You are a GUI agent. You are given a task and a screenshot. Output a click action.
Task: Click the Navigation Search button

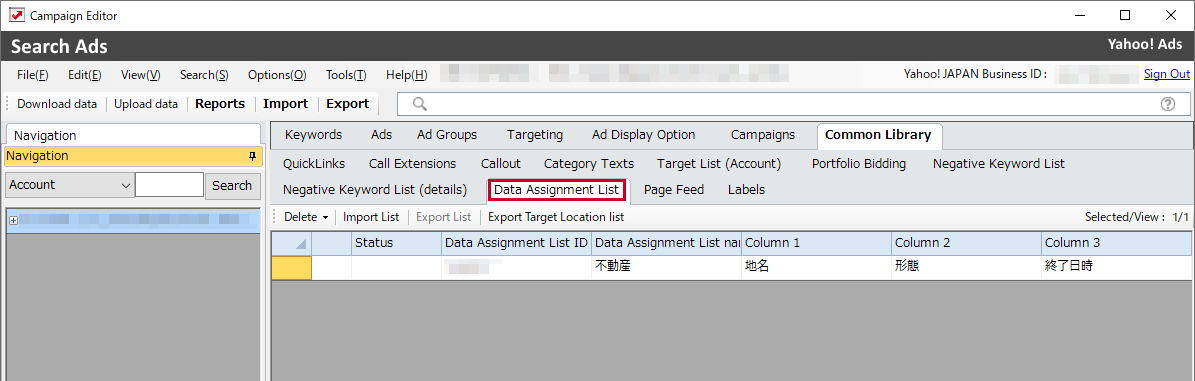tap(232, 185)
